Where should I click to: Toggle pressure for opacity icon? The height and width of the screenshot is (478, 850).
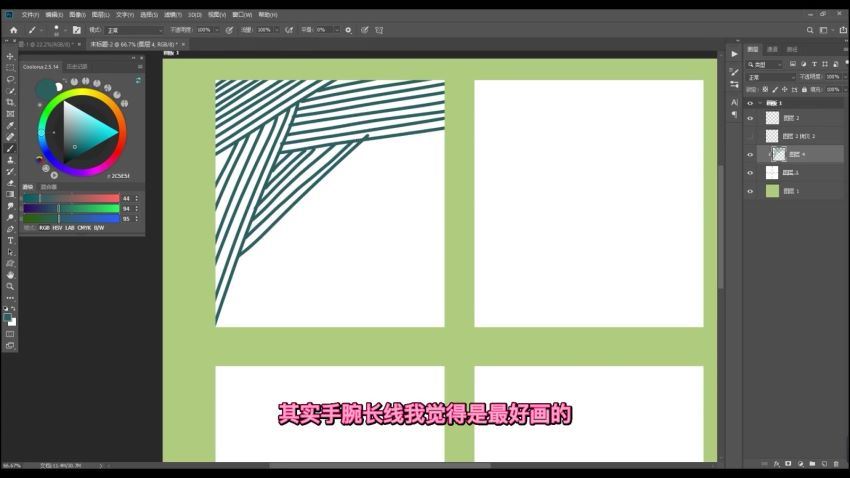tap(229, 30)
